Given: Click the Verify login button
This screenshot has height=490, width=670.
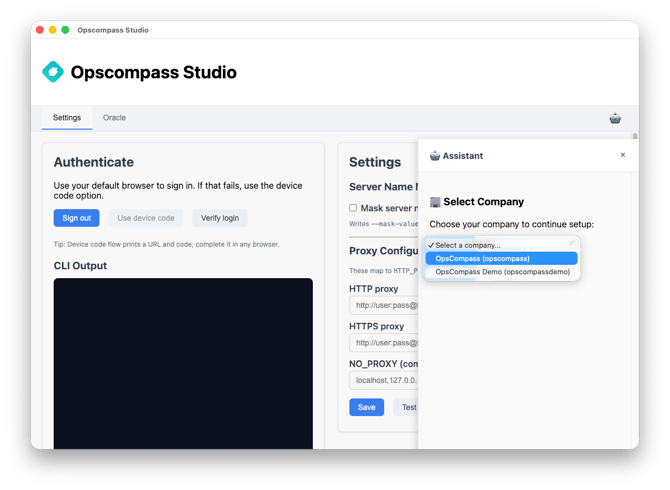Looking at the screenshot, I should 220,218.
